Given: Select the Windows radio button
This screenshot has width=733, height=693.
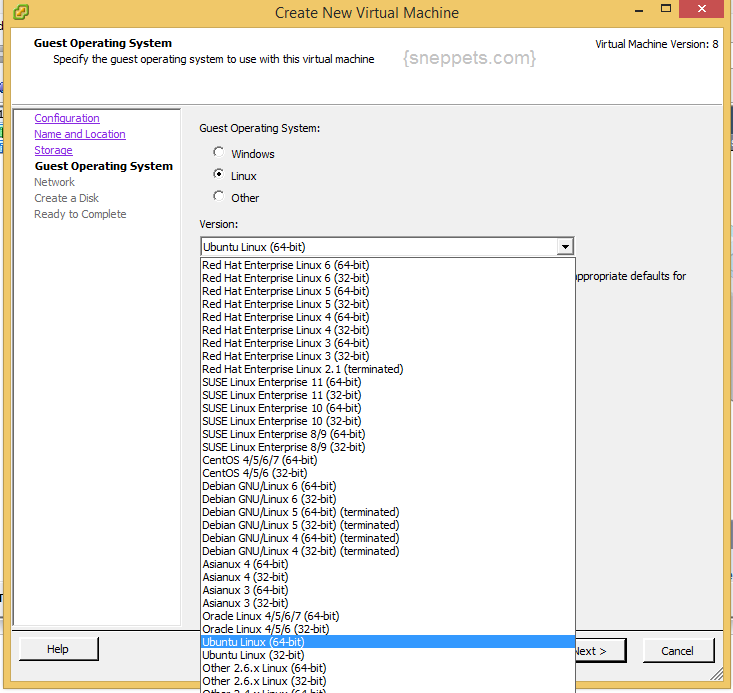Looking at the screenshot, I should [218, 152].
